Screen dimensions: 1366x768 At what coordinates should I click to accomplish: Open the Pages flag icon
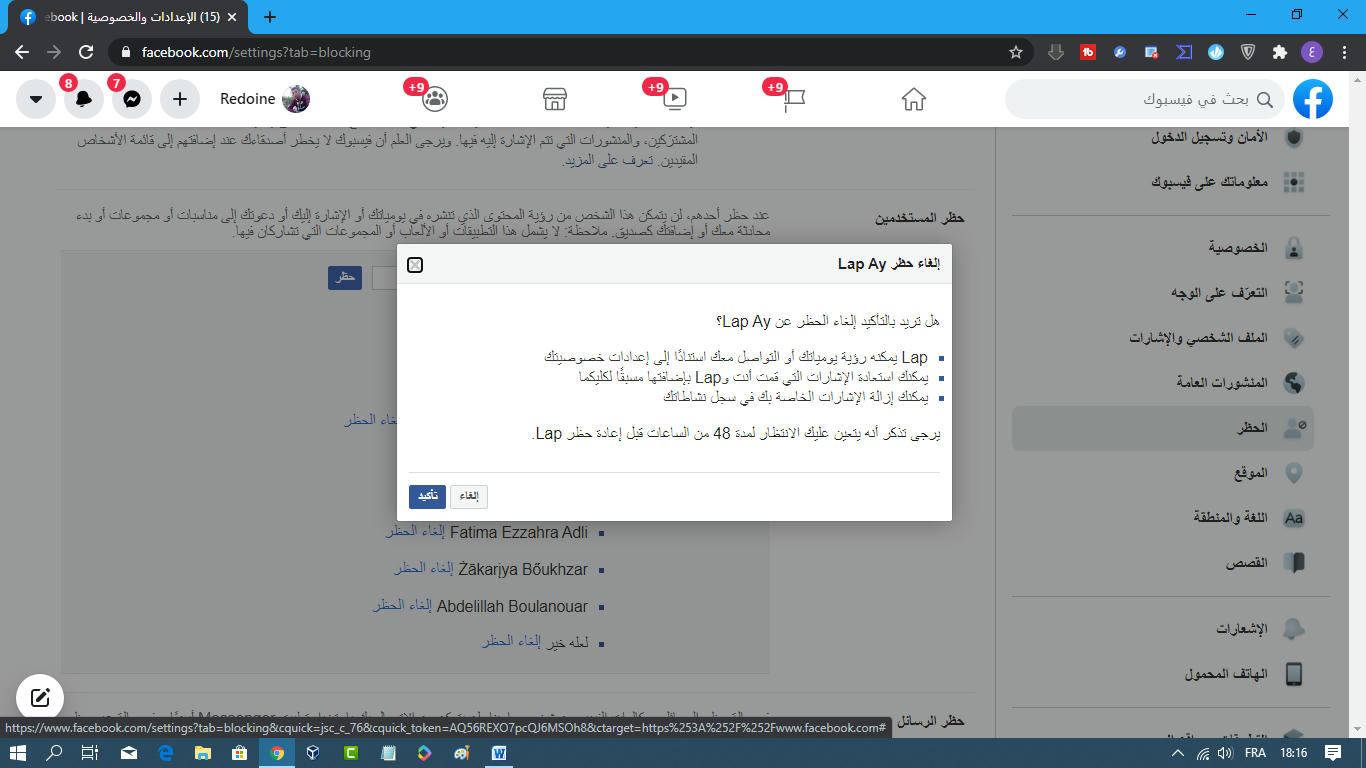pyautogui.click(x=794, y=99)
